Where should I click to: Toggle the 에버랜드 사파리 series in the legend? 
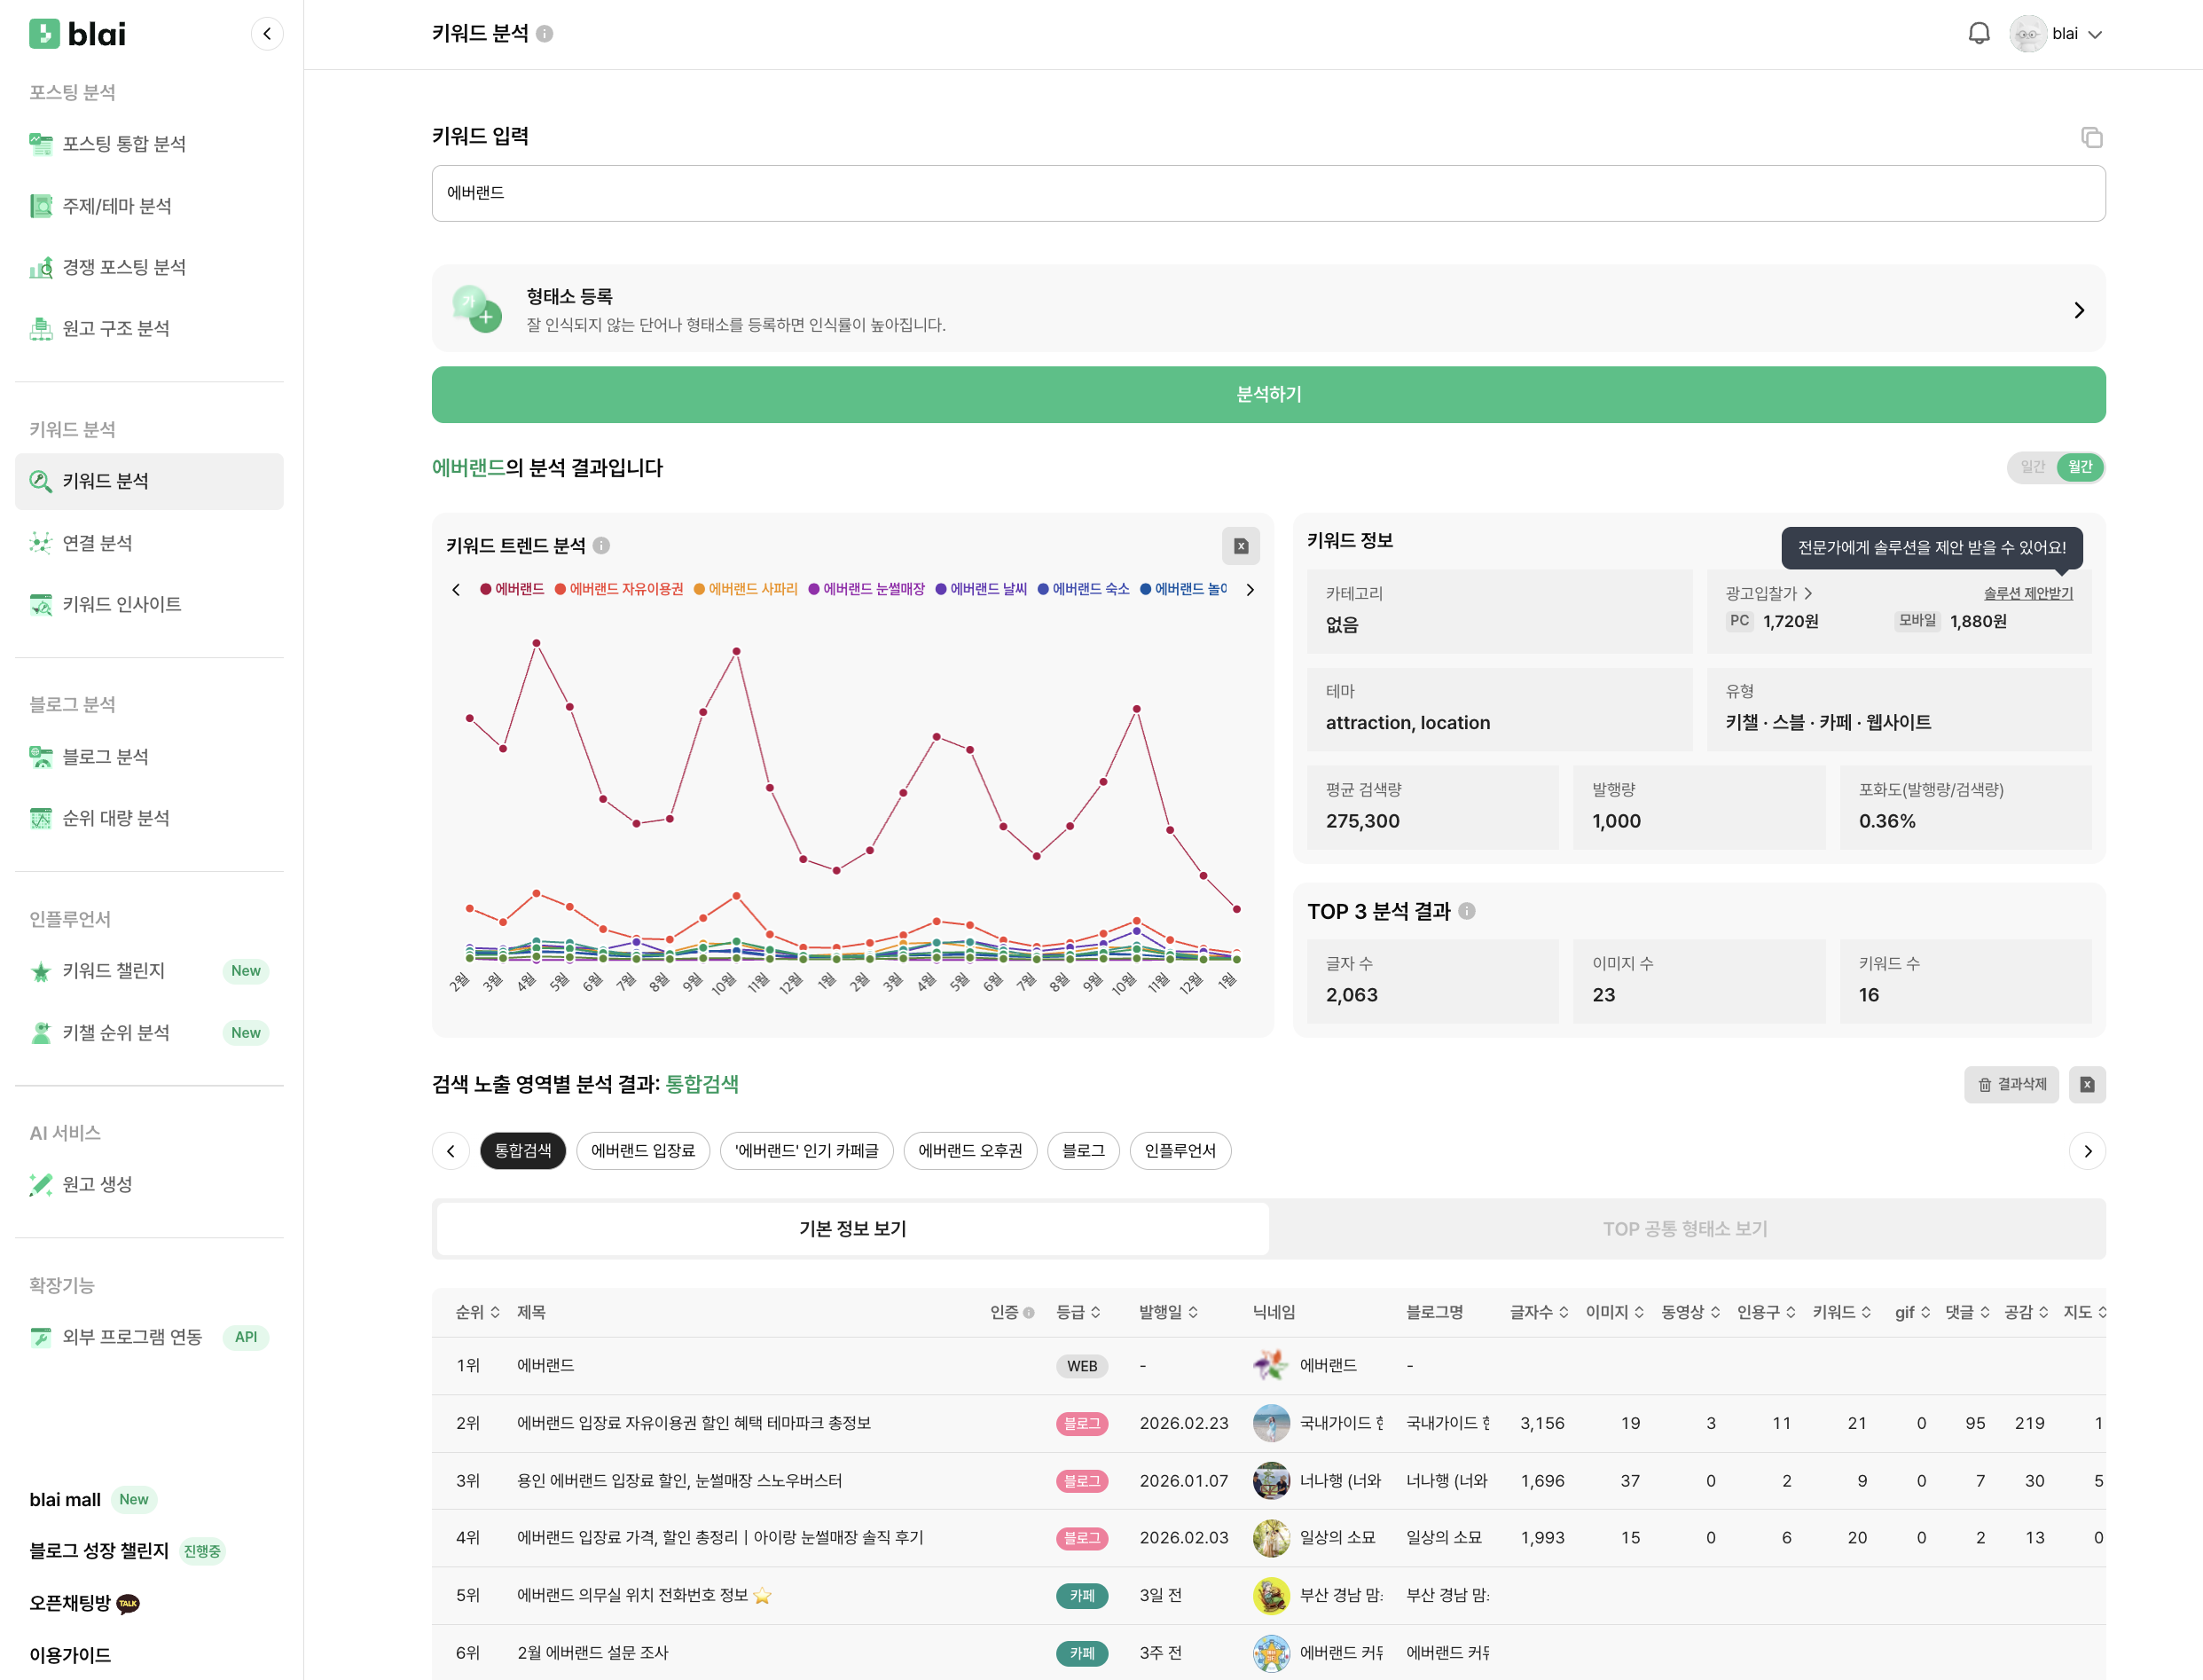click(750, 589)
